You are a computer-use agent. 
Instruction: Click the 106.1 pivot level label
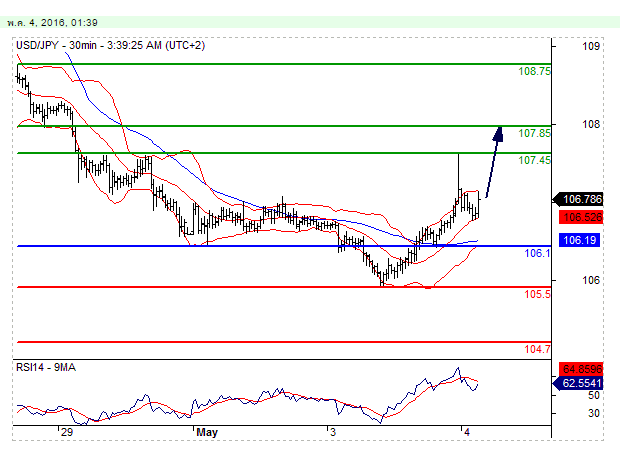pyautogui.click(x=537, y=253)
